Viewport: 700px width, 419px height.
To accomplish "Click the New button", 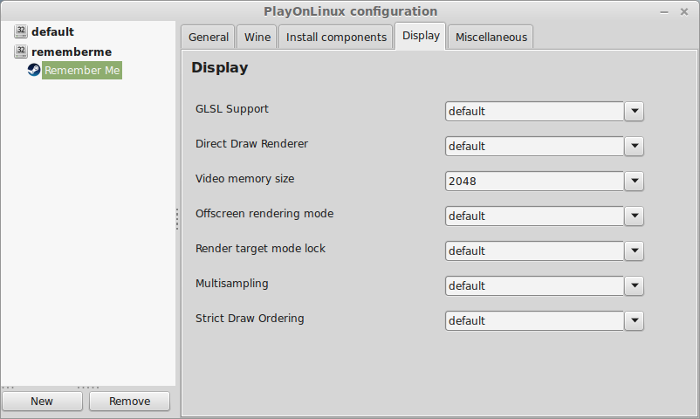I will pos(42,401).
